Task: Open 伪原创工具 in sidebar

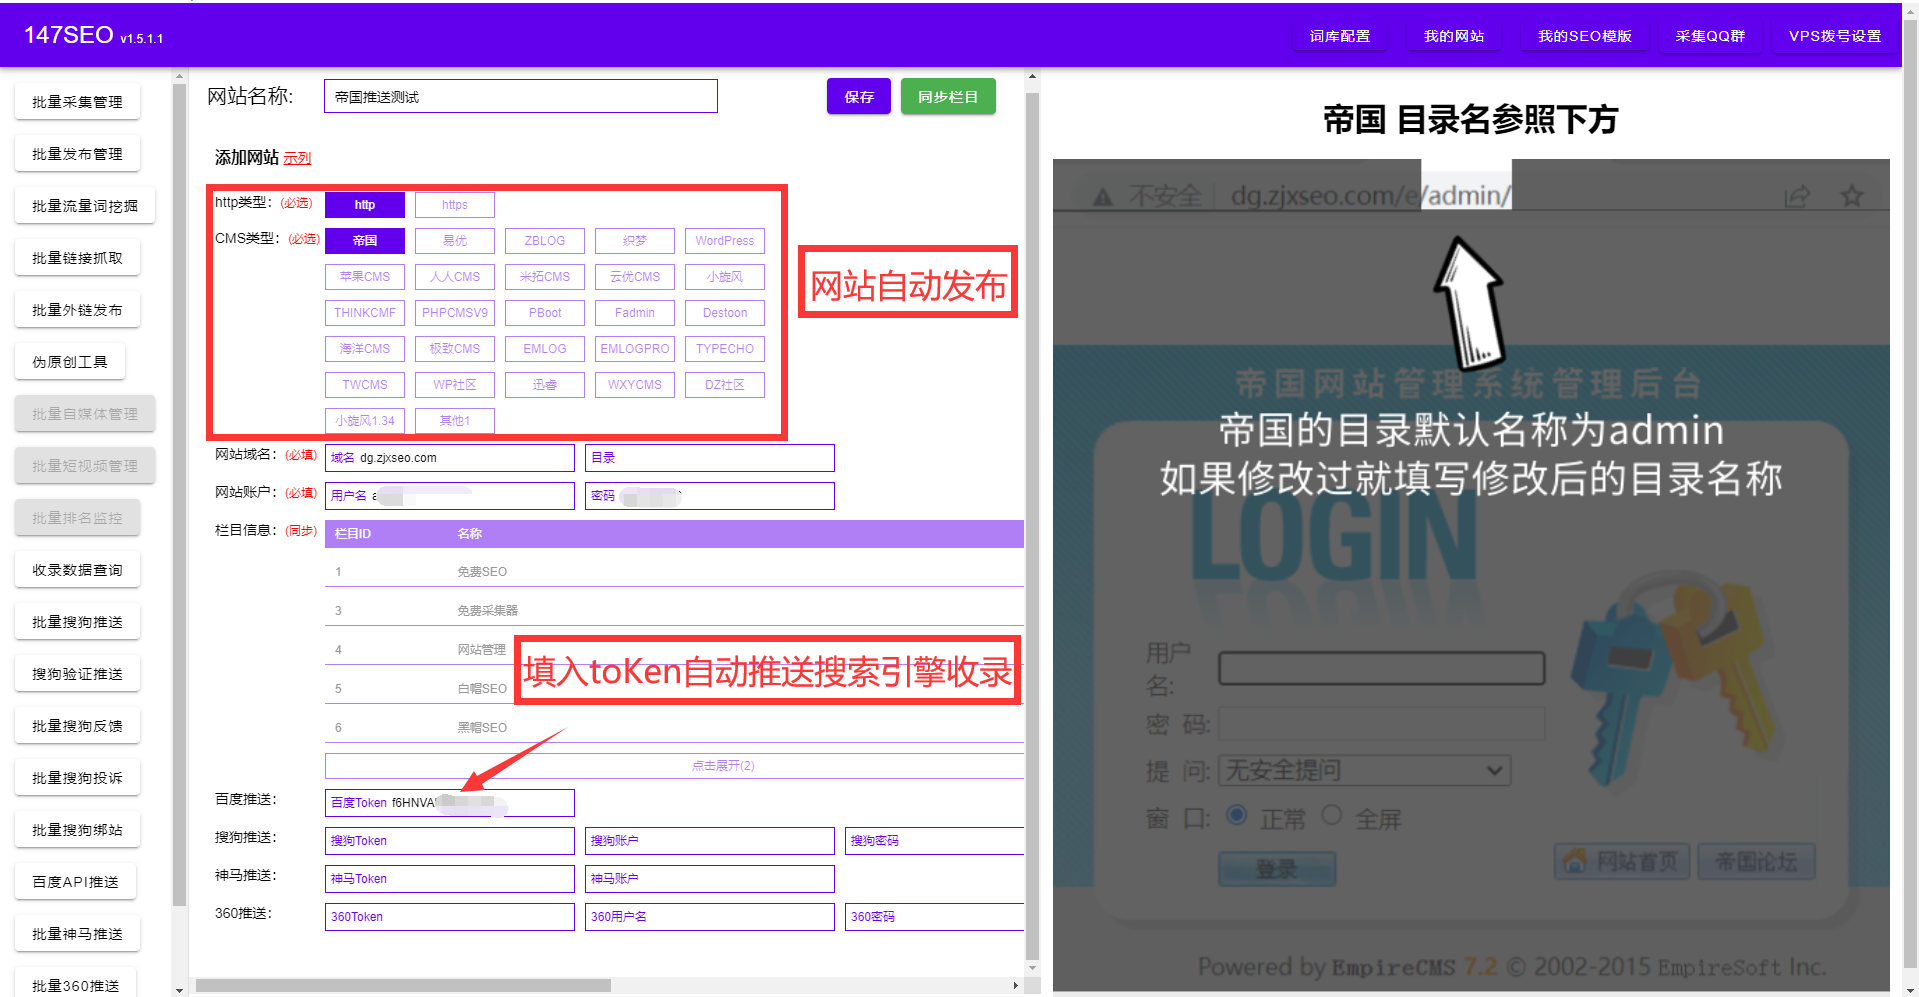Action: point(70,362)
